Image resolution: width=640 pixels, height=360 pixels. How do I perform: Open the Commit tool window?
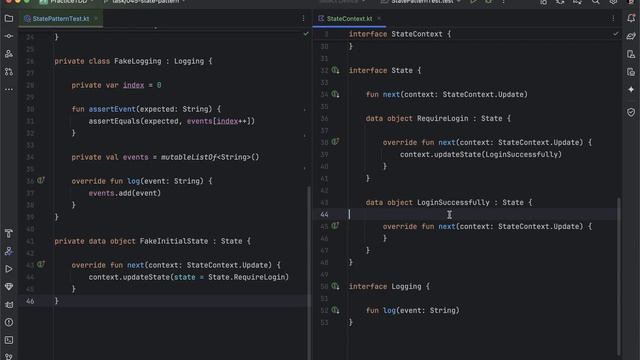coord(9,36)
